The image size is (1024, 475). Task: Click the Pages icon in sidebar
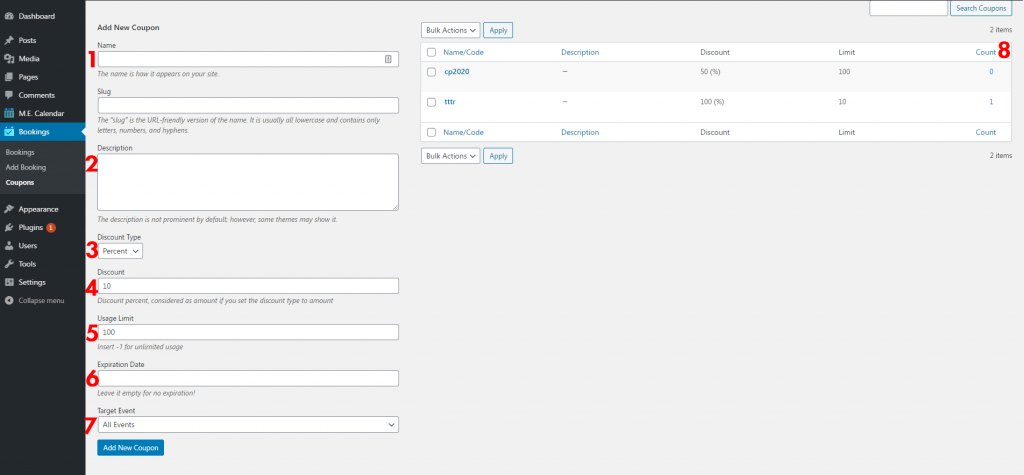click(9, 77)
